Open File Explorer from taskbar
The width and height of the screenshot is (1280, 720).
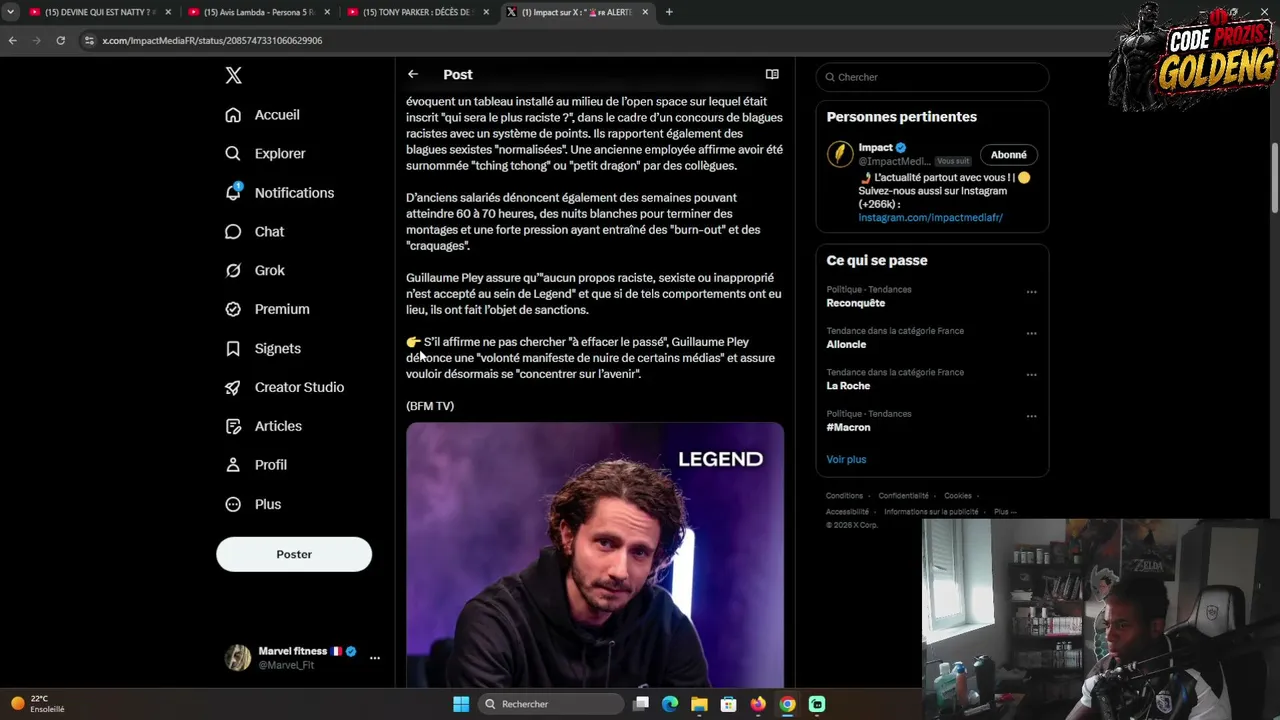(699, 704)
